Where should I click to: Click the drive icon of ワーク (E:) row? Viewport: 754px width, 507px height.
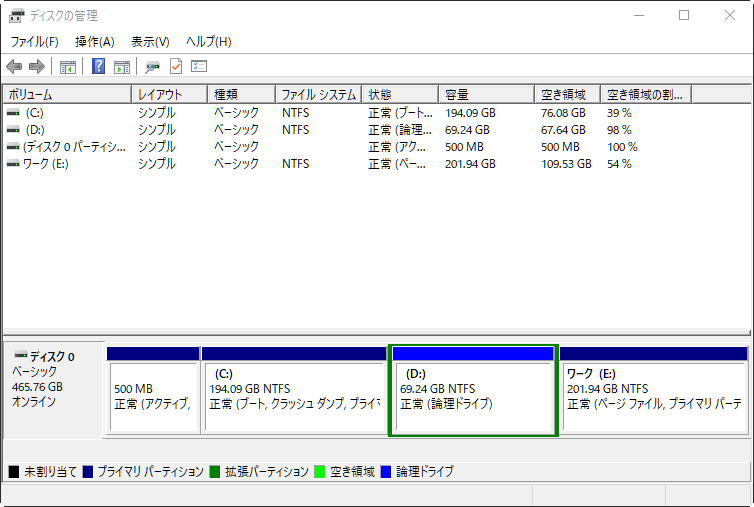[13, 164]
